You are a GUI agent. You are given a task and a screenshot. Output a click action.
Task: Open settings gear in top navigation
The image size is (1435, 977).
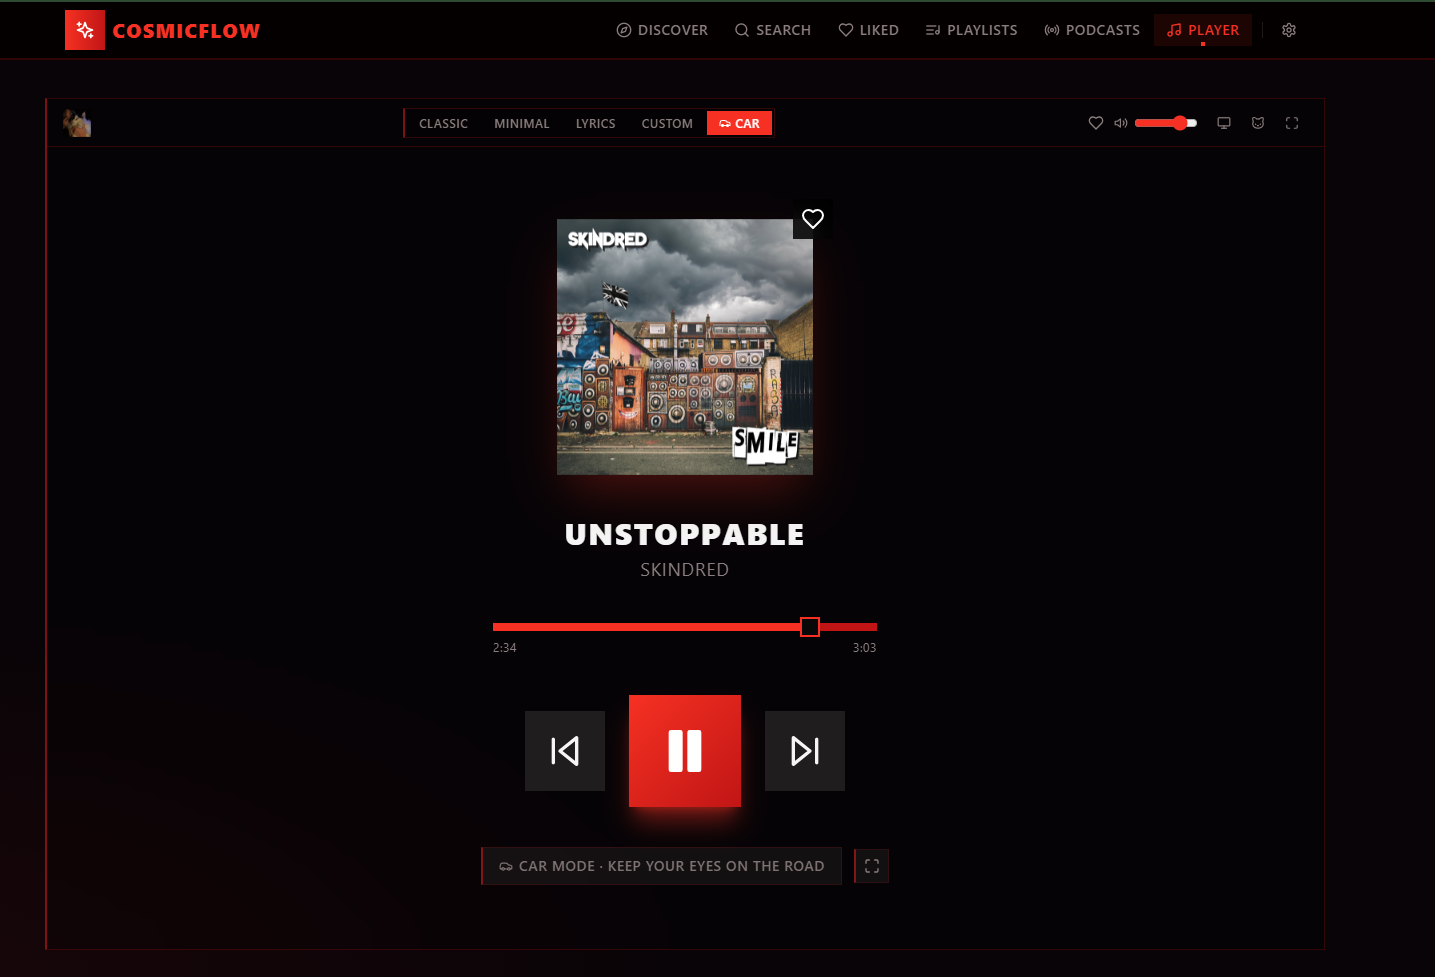(x=1289, y=30)
